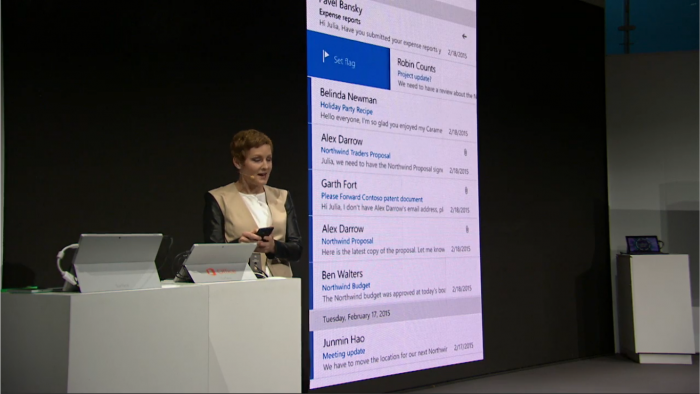Click the unread blue bar beside Ben Walters

pyautogui.click(x=311, y=285)
